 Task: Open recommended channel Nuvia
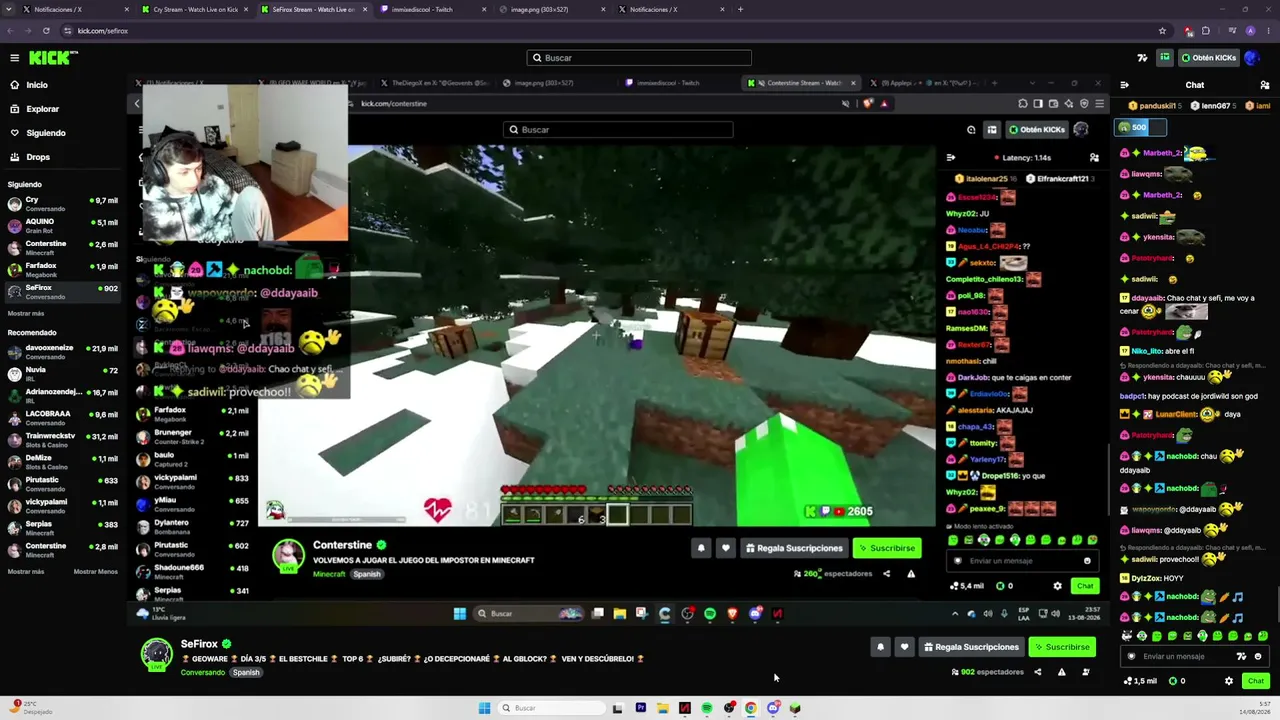(61, 372)
